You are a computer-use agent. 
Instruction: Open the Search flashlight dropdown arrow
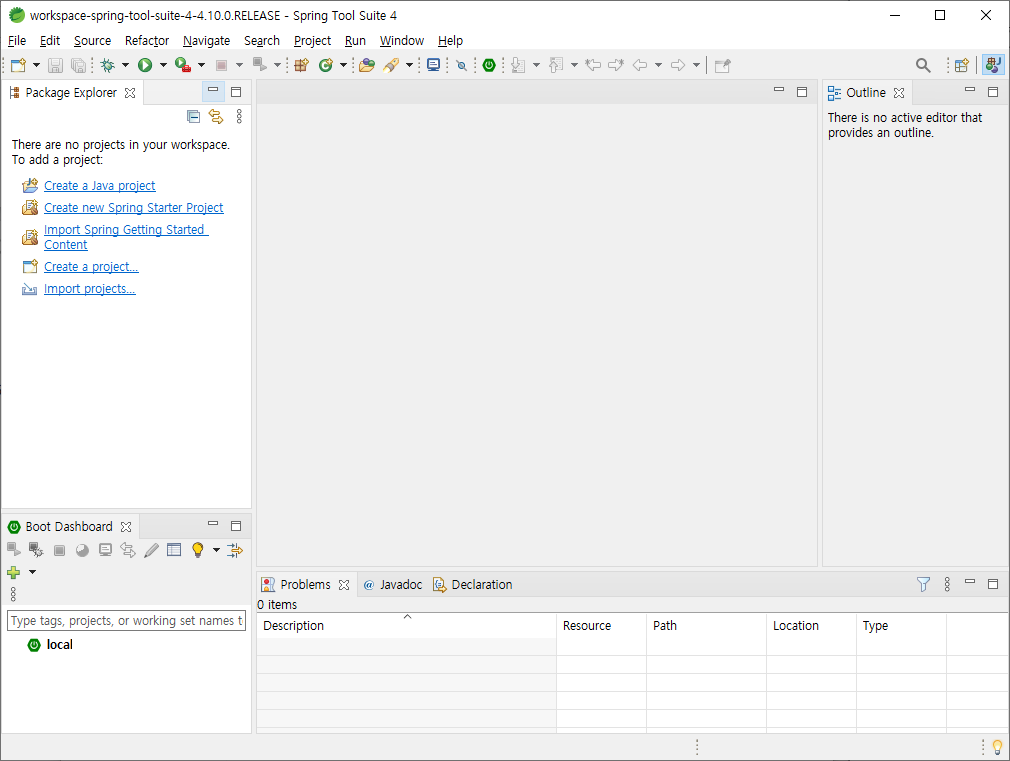[409, 65]
